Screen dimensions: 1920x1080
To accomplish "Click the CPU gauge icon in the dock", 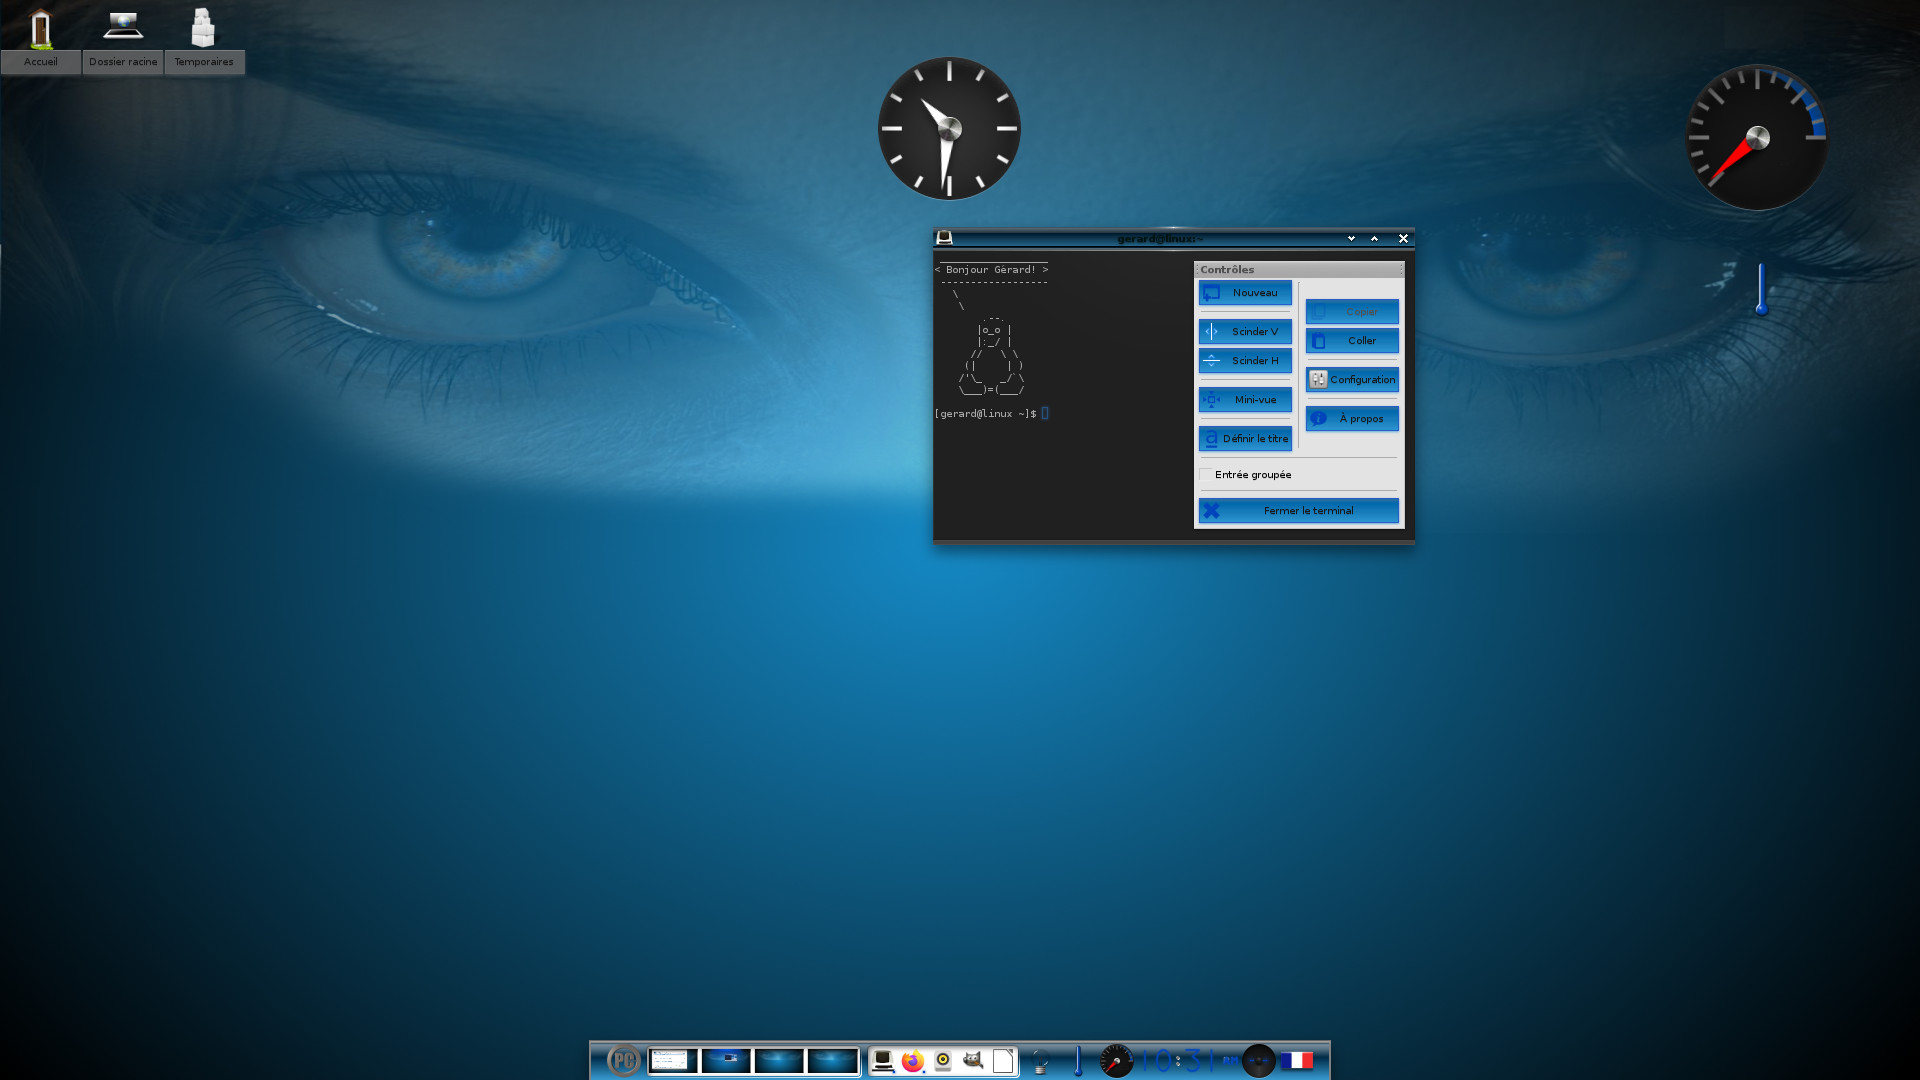I will 1116,1060.
